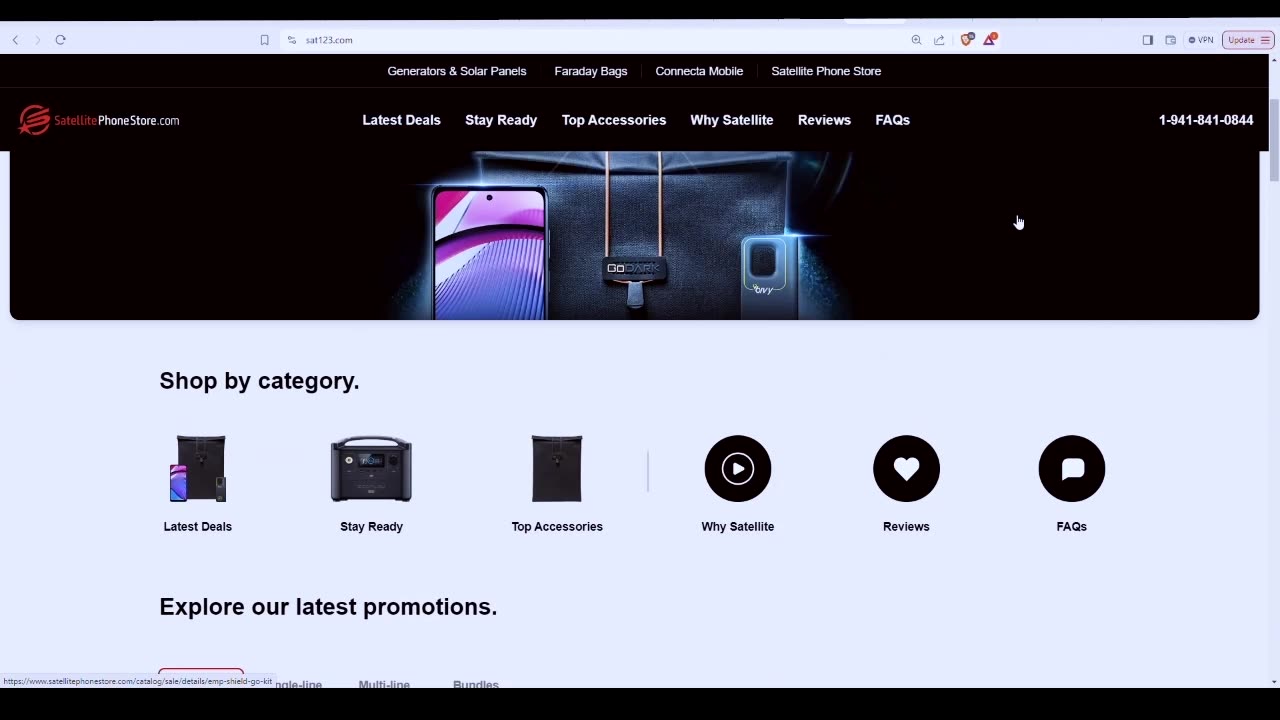Select Reviews in main navigation

[x=824, y=120]
